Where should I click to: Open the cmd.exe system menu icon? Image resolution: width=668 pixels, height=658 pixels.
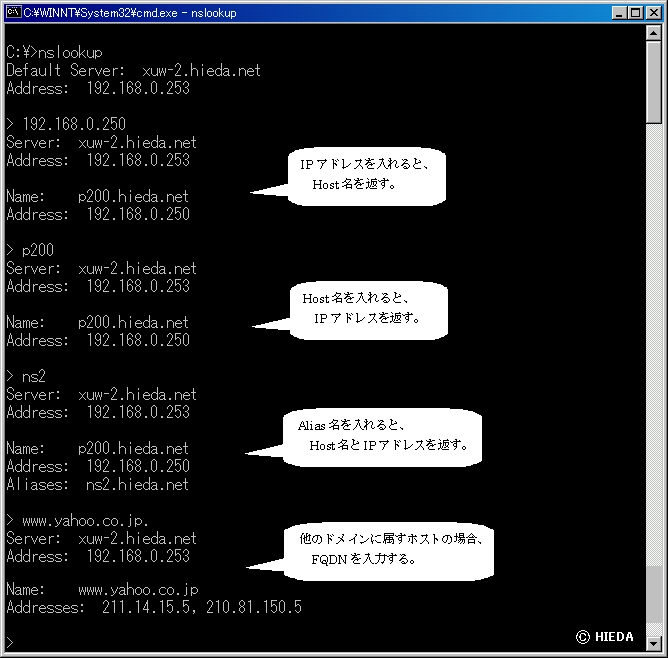coord(13,13)
